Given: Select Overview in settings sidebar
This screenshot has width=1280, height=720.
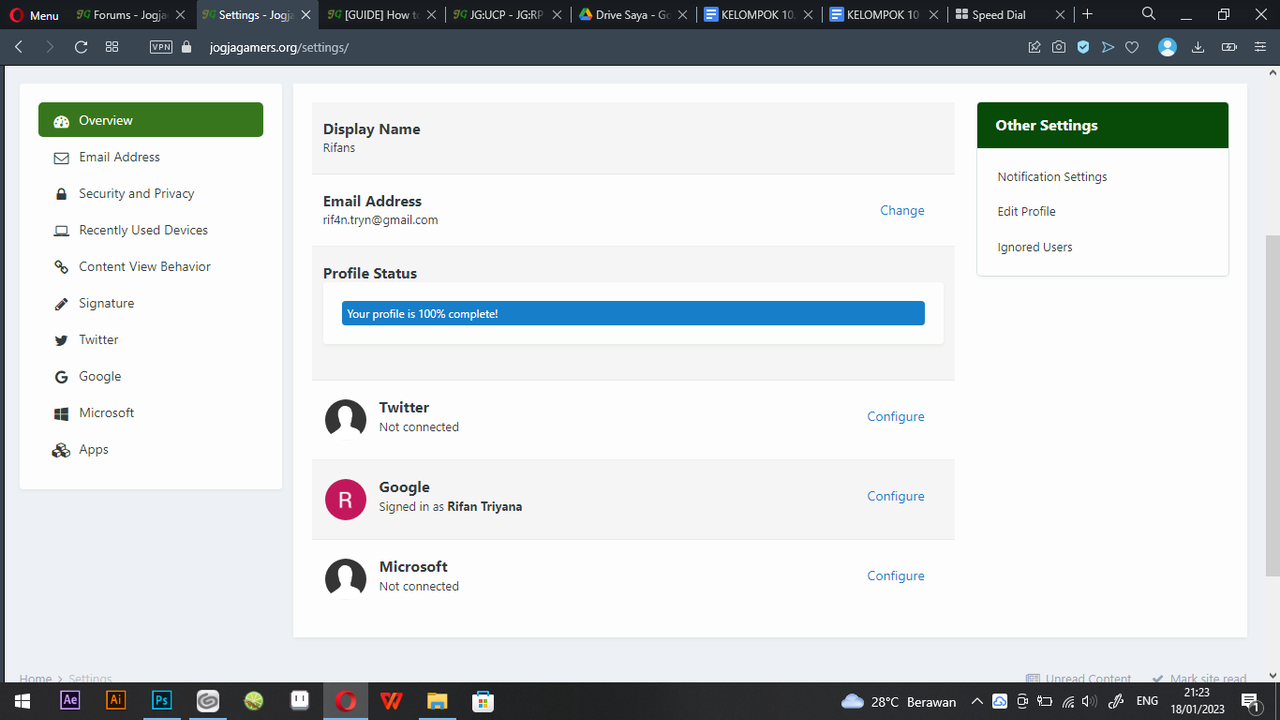Looking at the screenshot, I should click(151, 120).
